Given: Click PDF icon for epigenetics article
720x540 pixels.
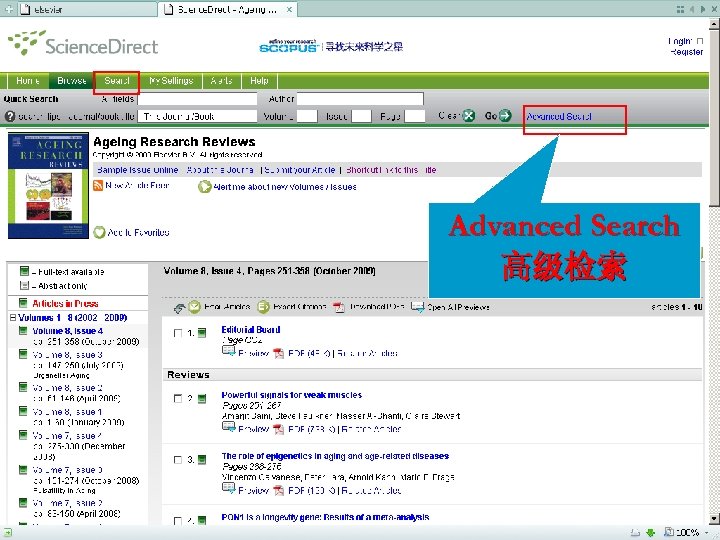Looking at the screenshot, I should pyautogui.click(x=278, y=490).
